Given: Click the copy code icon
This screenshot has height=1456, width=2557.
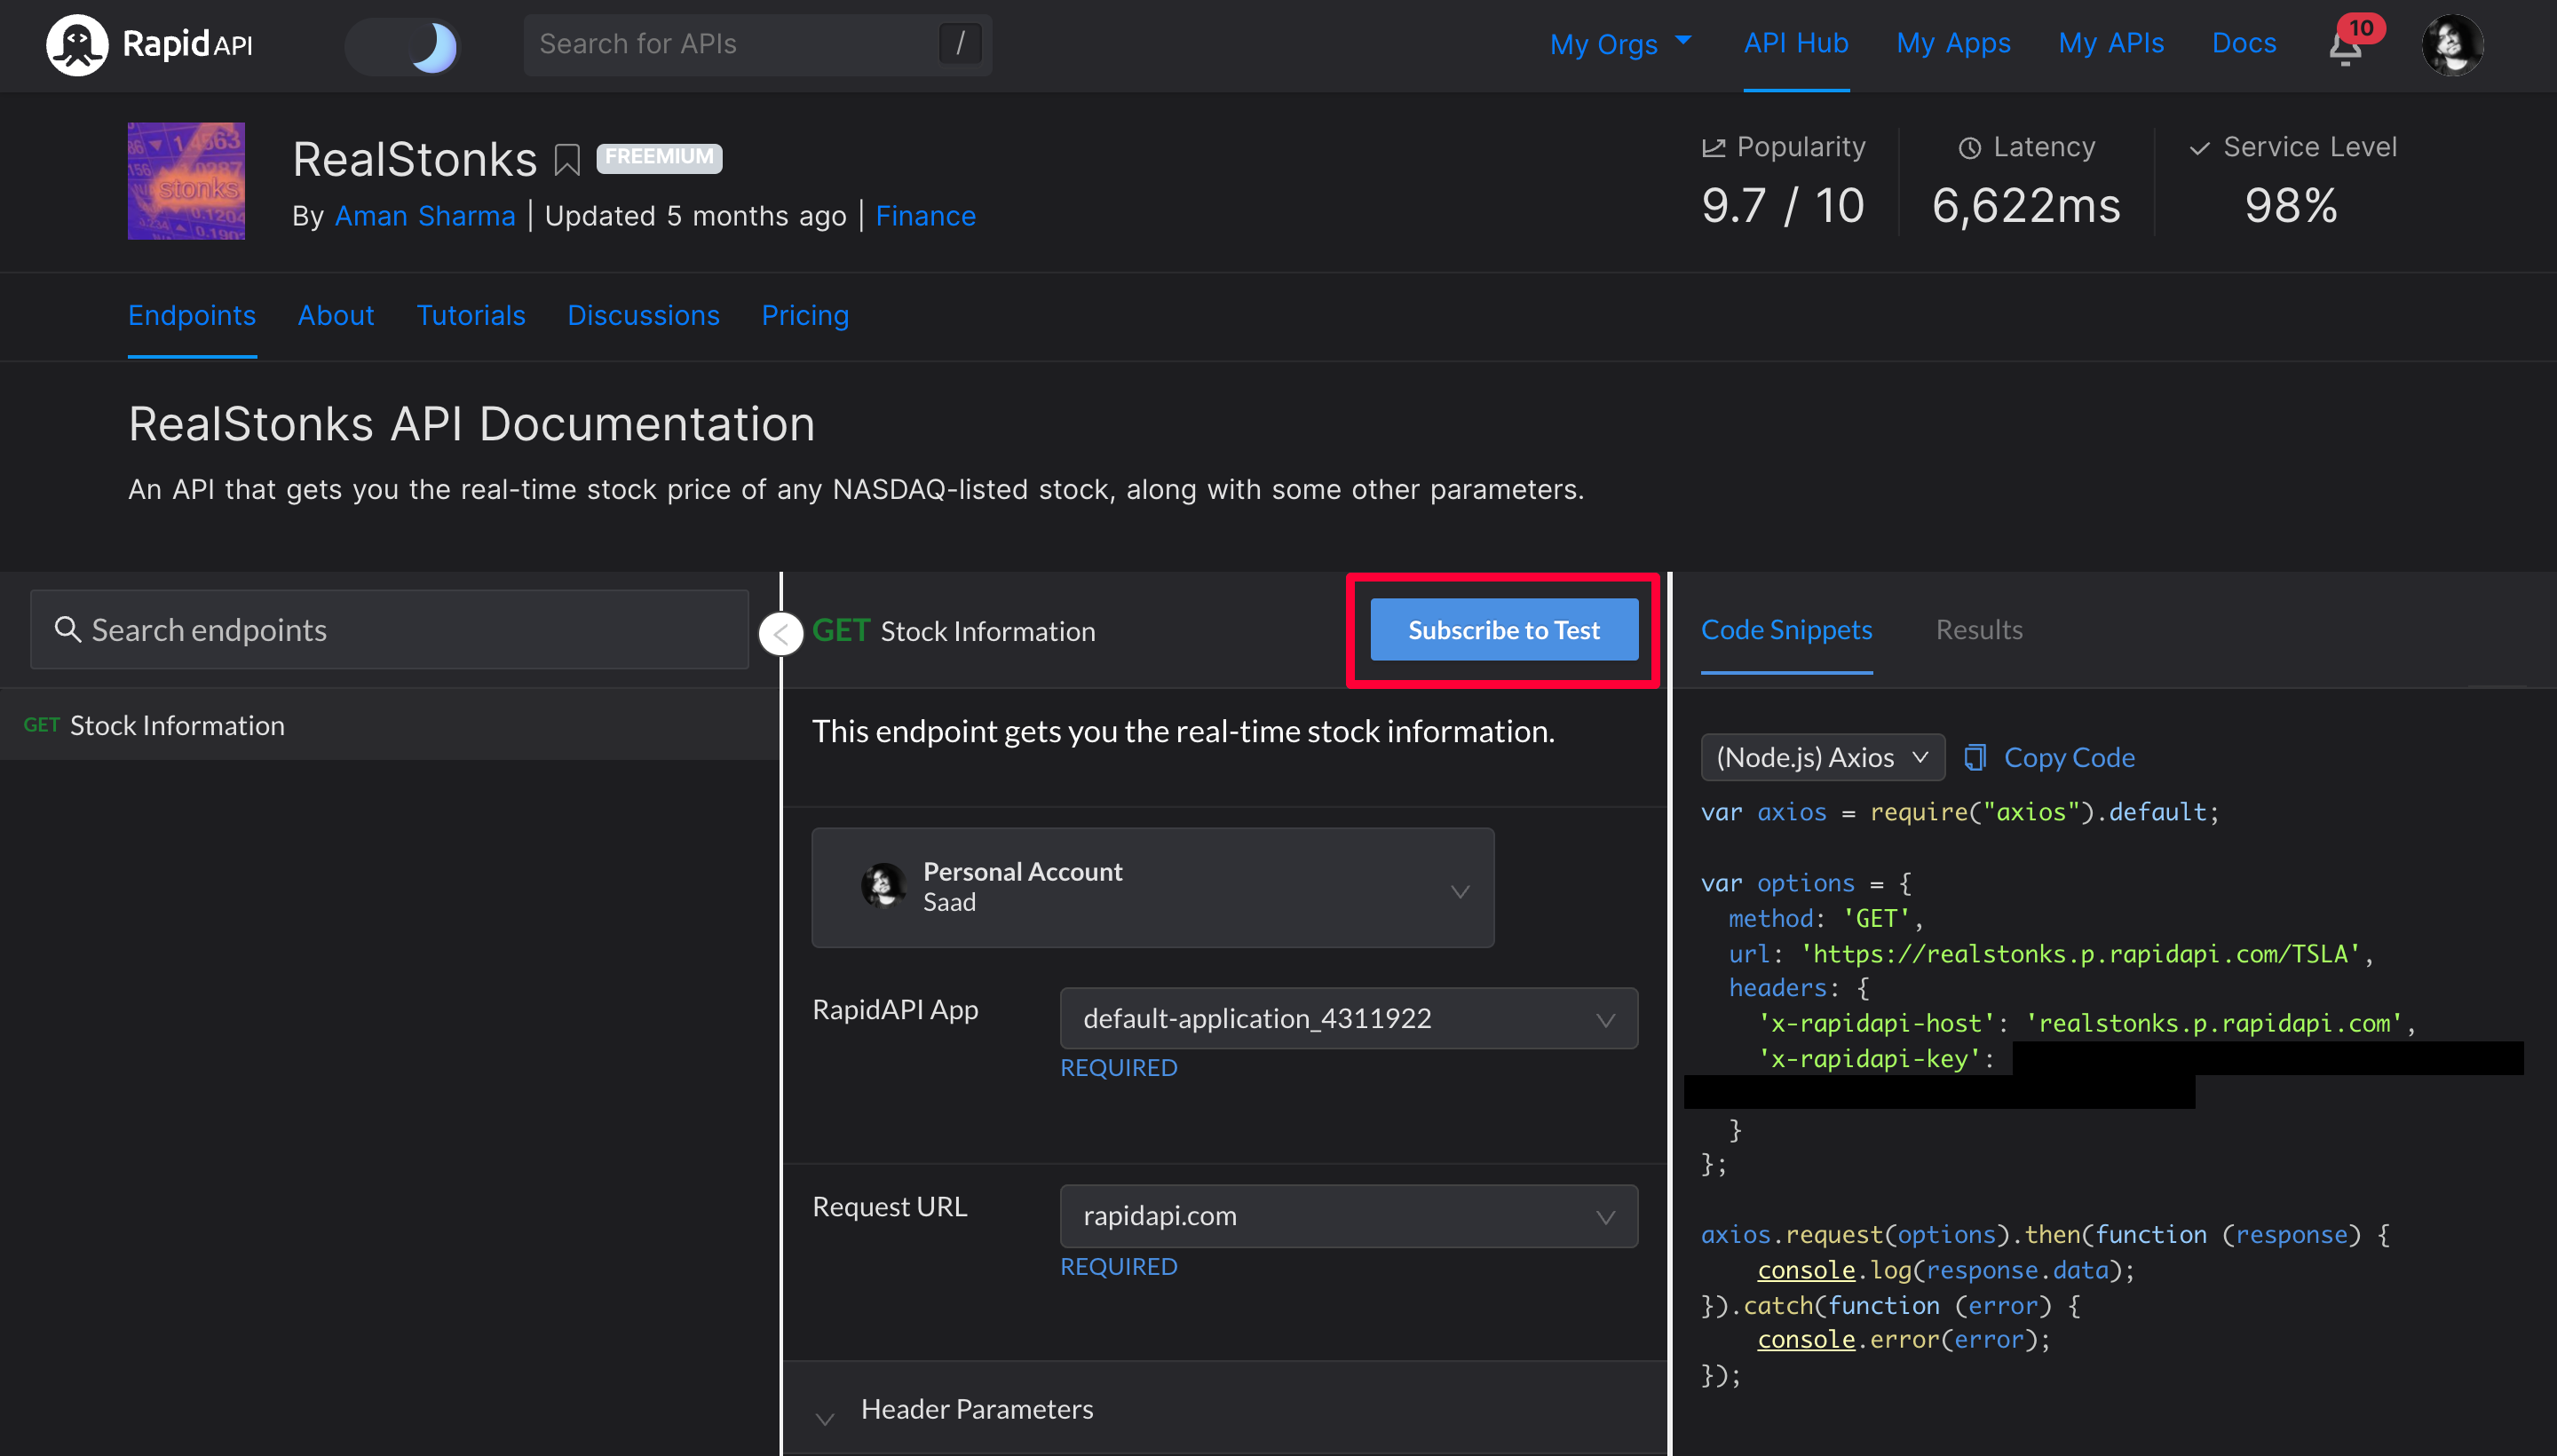Looking at the screenshot, I should 1974,758.
